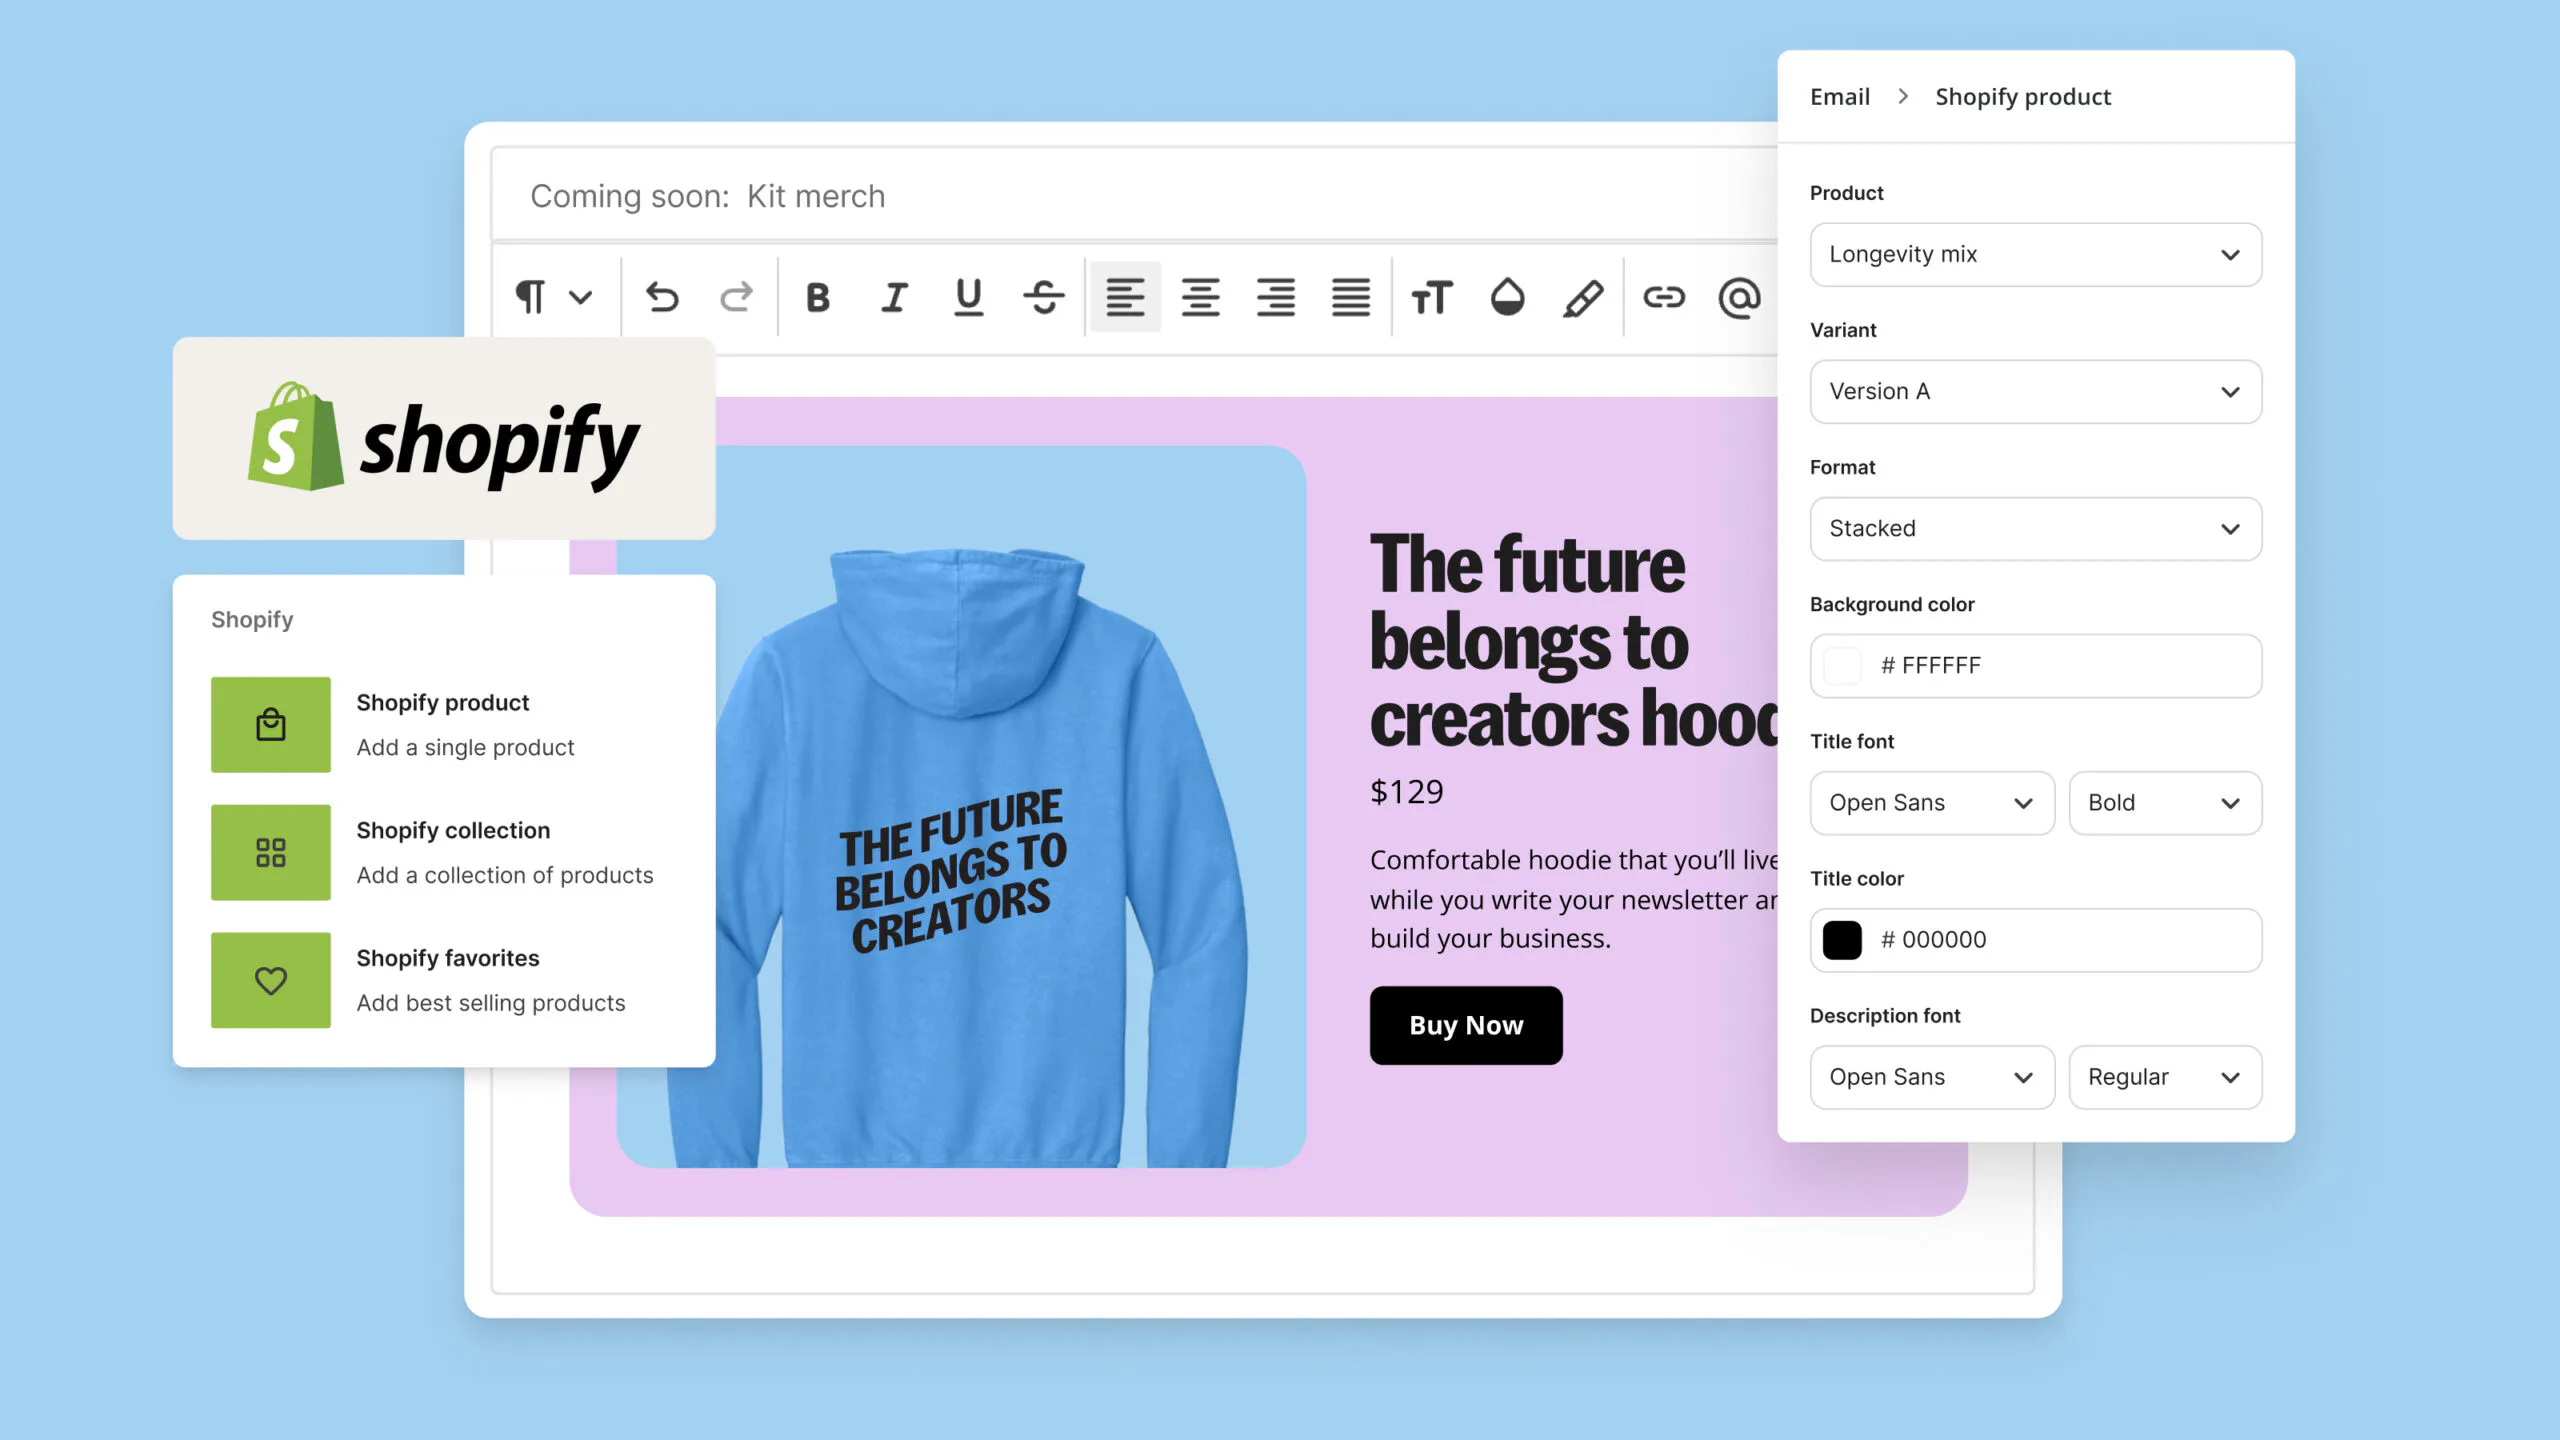2560x1440 pixels.
Task: Click the black Title color swatch
Action: 1840,940
